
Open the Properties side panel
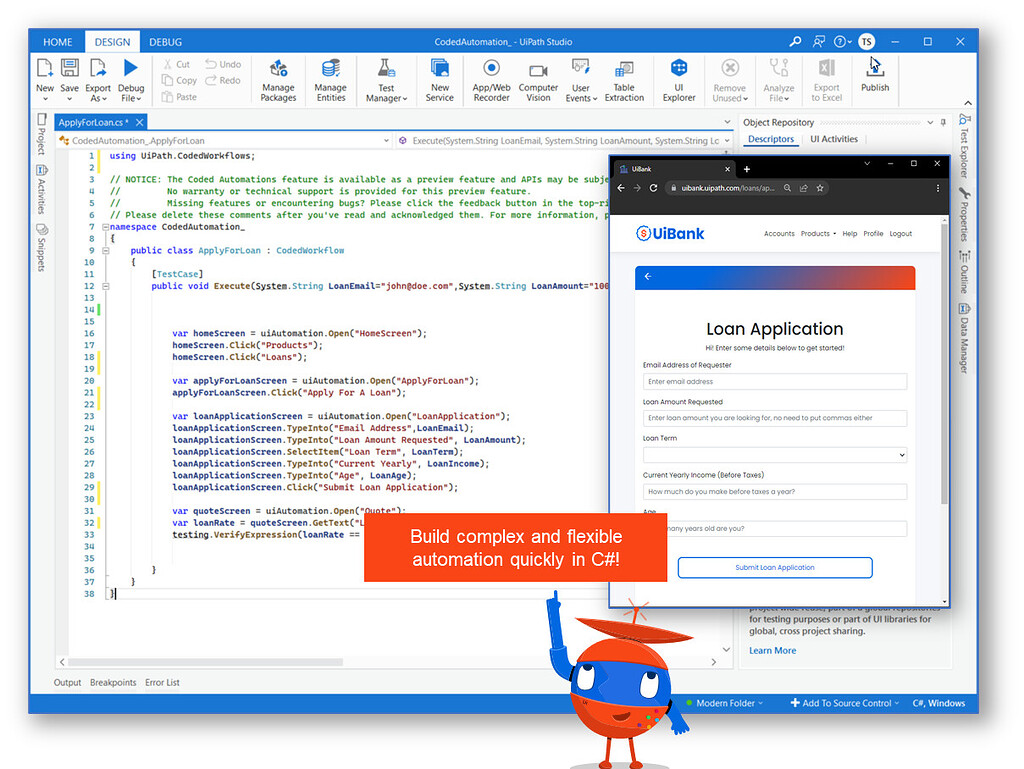point(964,215)
